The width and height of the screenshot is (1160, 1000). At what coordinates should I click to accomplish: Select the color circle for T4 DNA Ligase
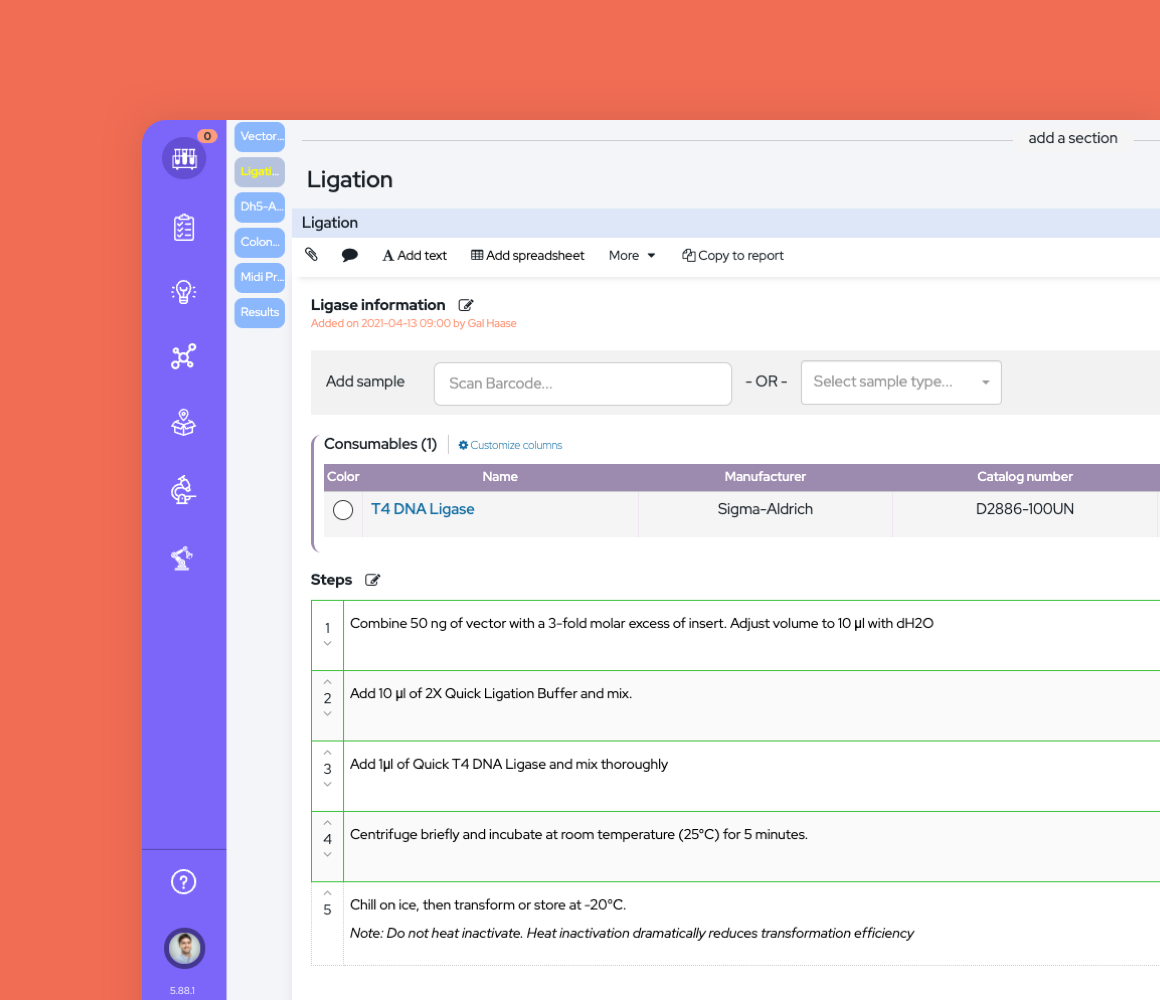(x=343, y=509)
